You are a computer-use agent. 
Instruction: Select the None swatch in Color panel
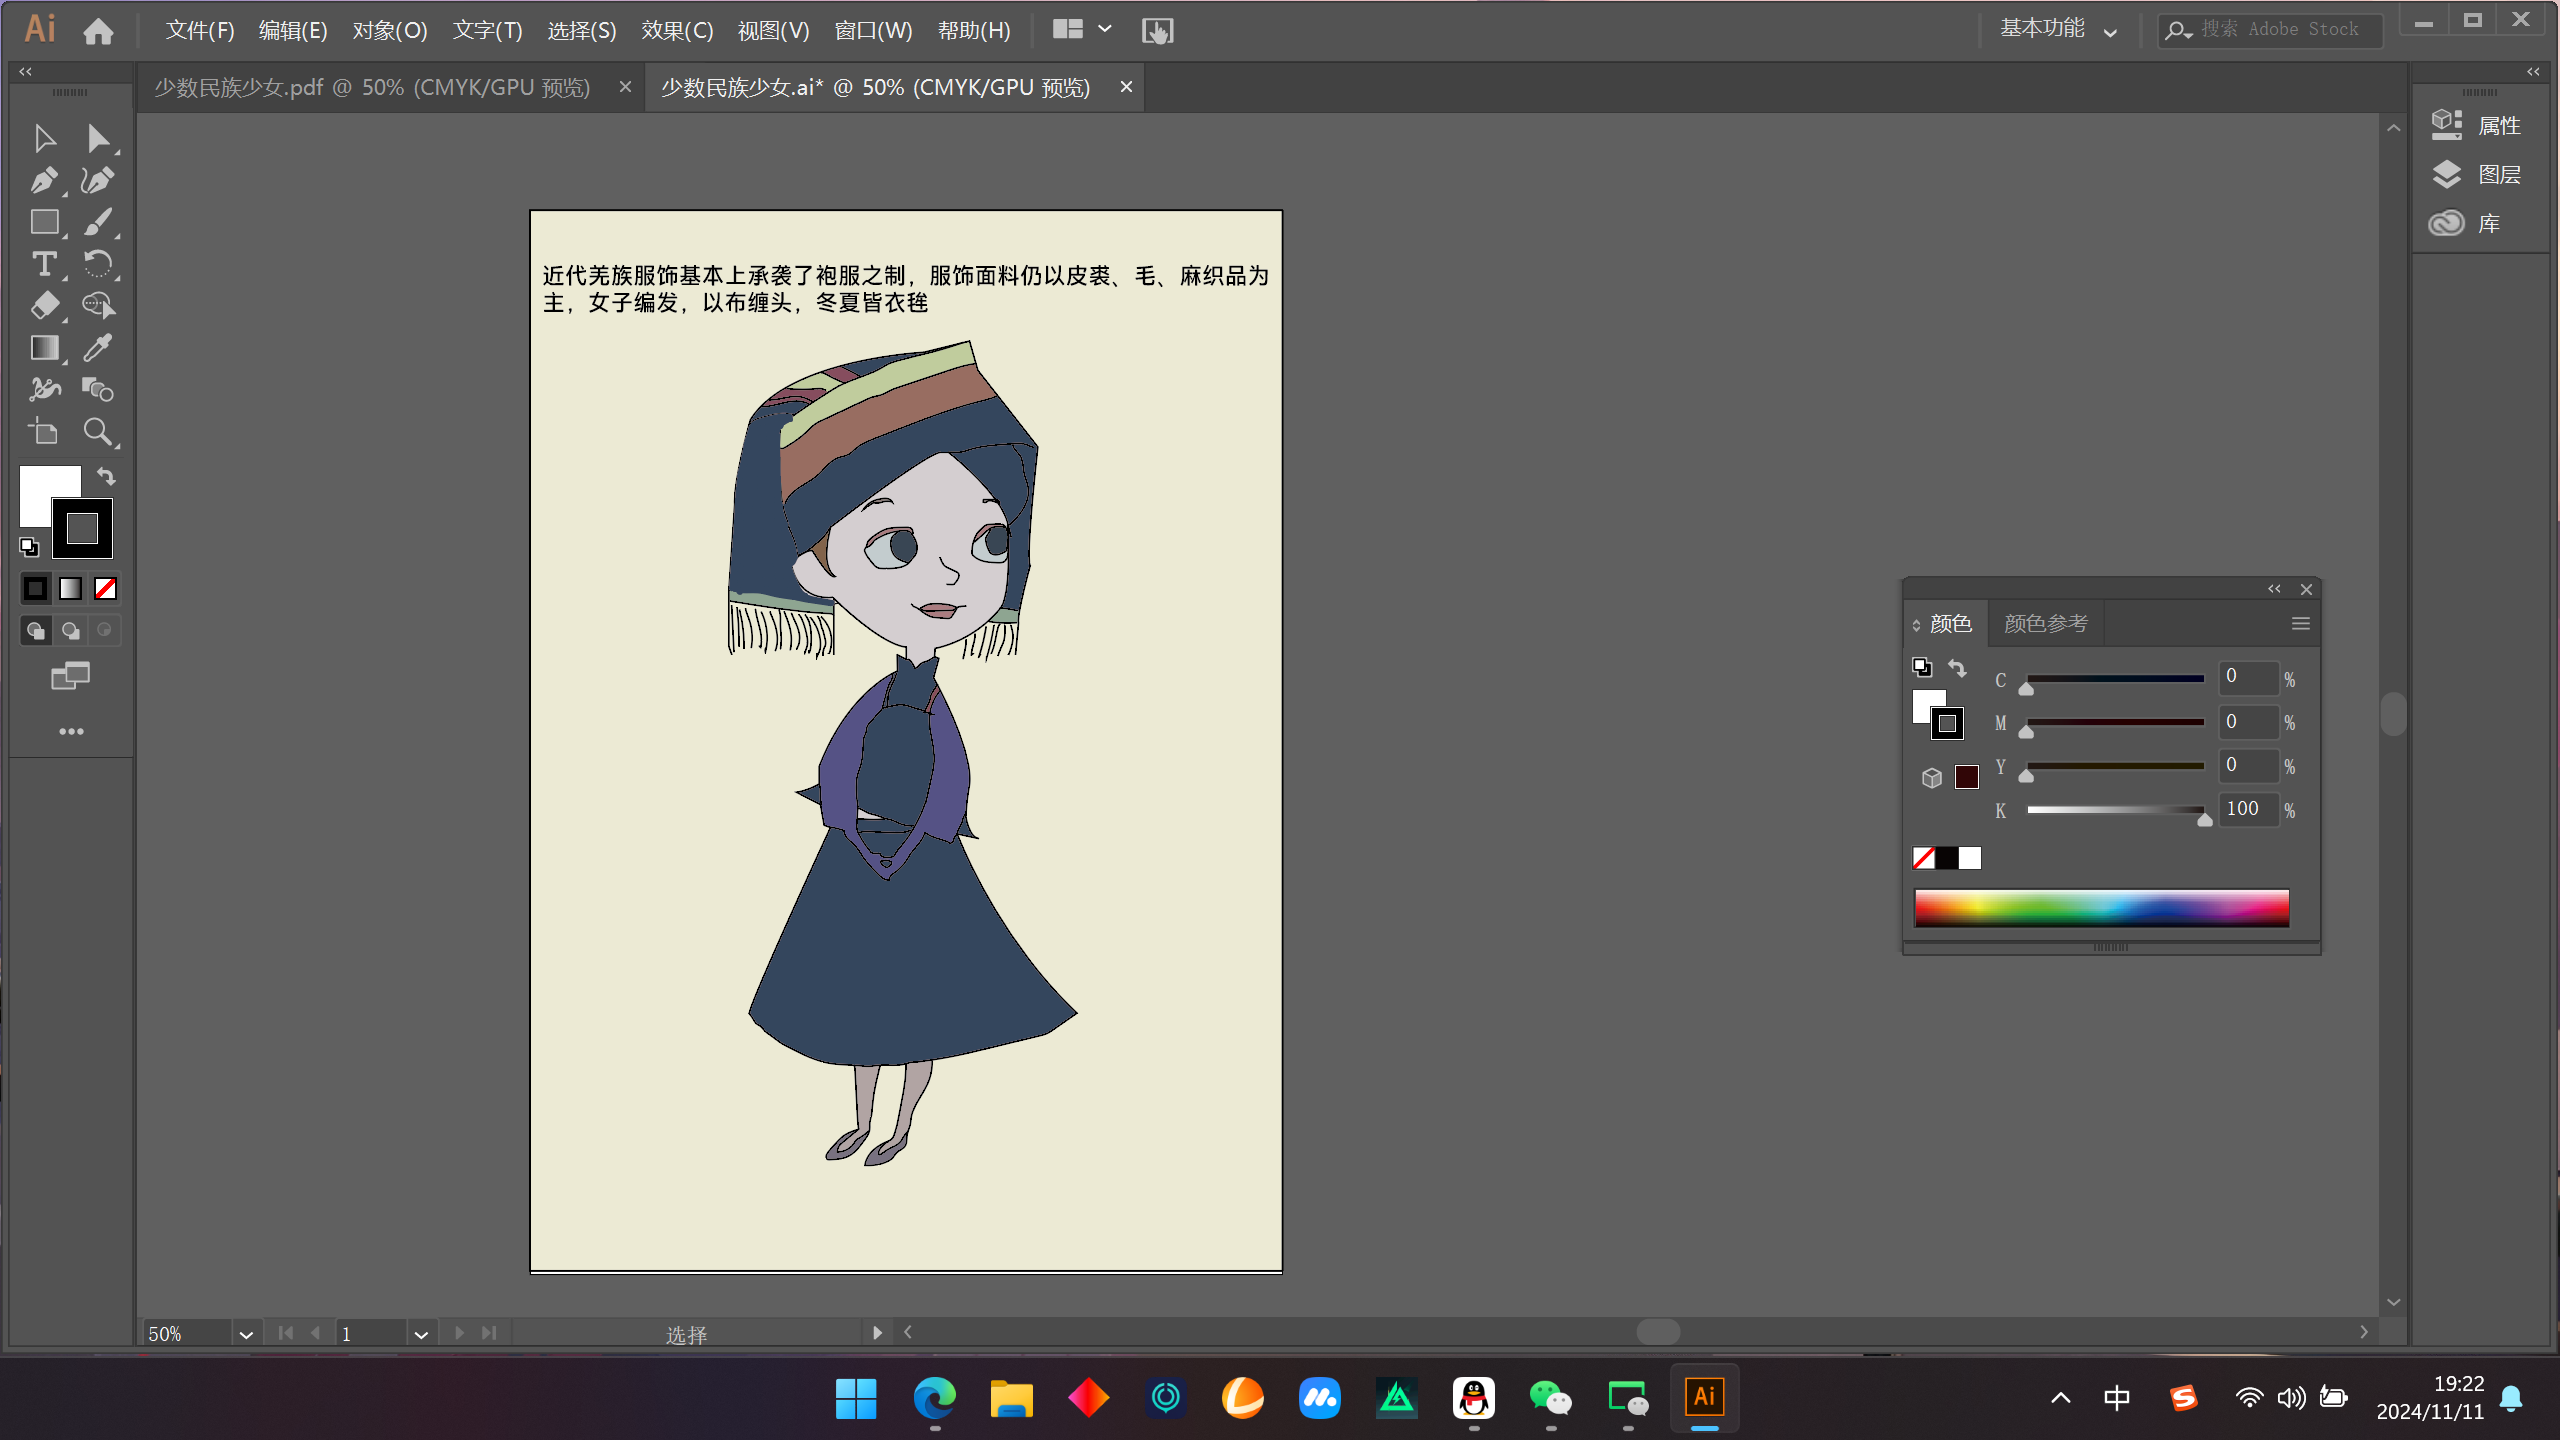point(1923,858)
